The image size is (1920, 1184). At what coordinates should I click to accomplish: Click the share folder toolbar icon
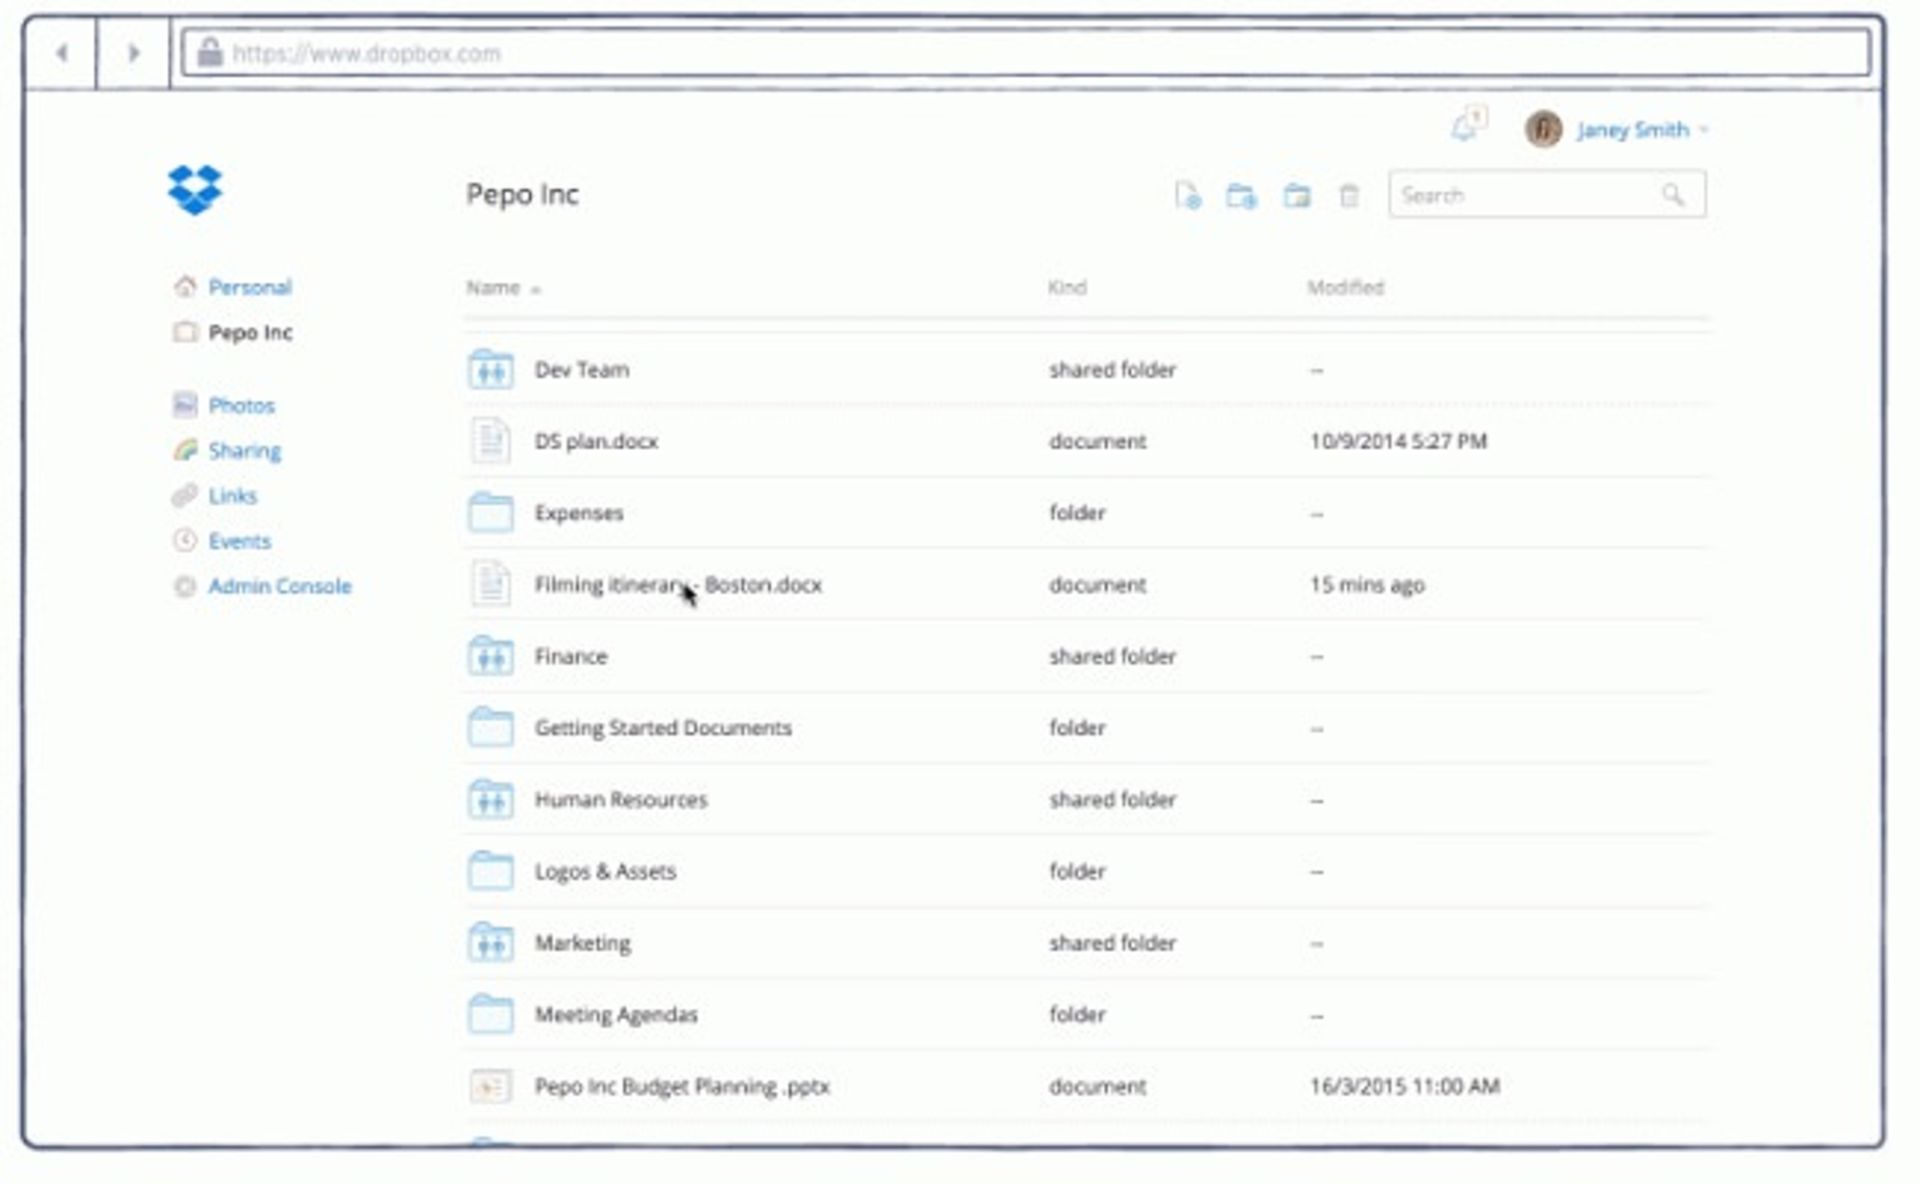click(1297, 195)
